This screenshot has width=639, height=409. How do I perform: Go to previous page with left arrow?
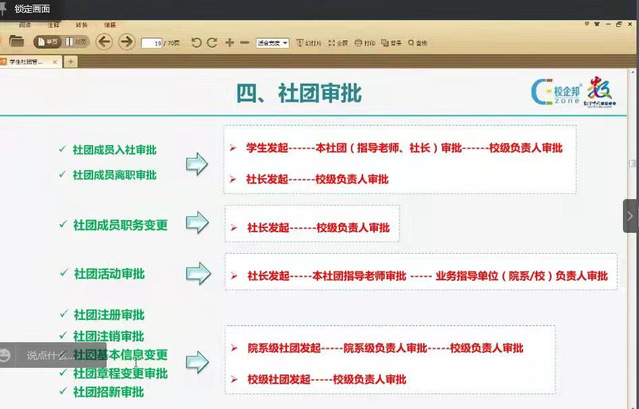pyautogui.click(x=104, y=42)
